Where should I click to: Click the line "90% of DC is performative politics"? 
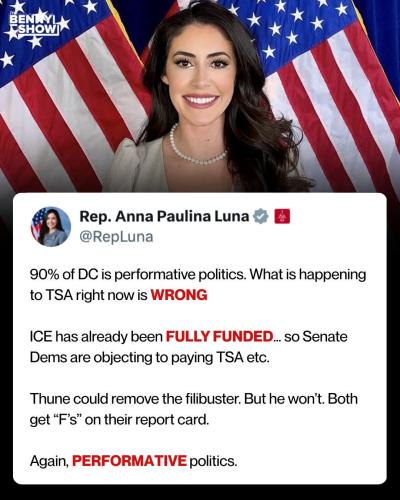138,275
